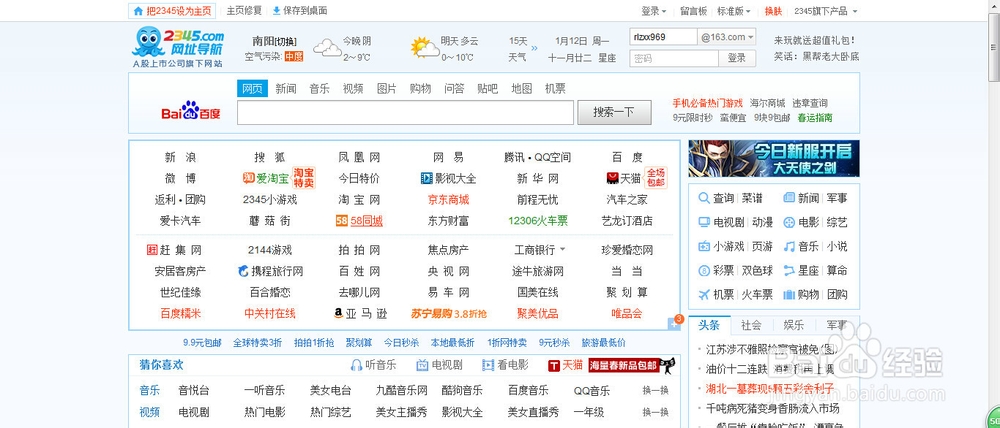This screenshot has height=428, width=1000.
Task: Click the email username field rlzxx969
Action: (x=663, y=37)
